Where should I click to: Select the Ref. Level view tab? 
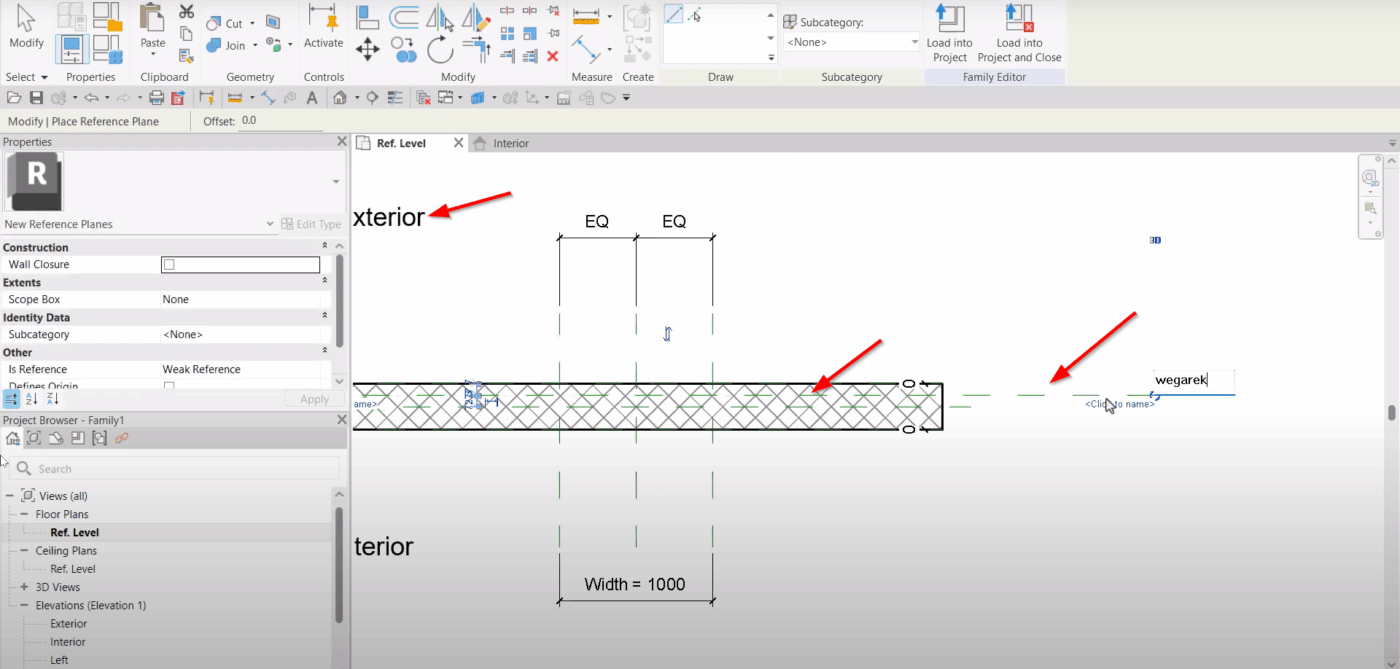coord(400,143)
